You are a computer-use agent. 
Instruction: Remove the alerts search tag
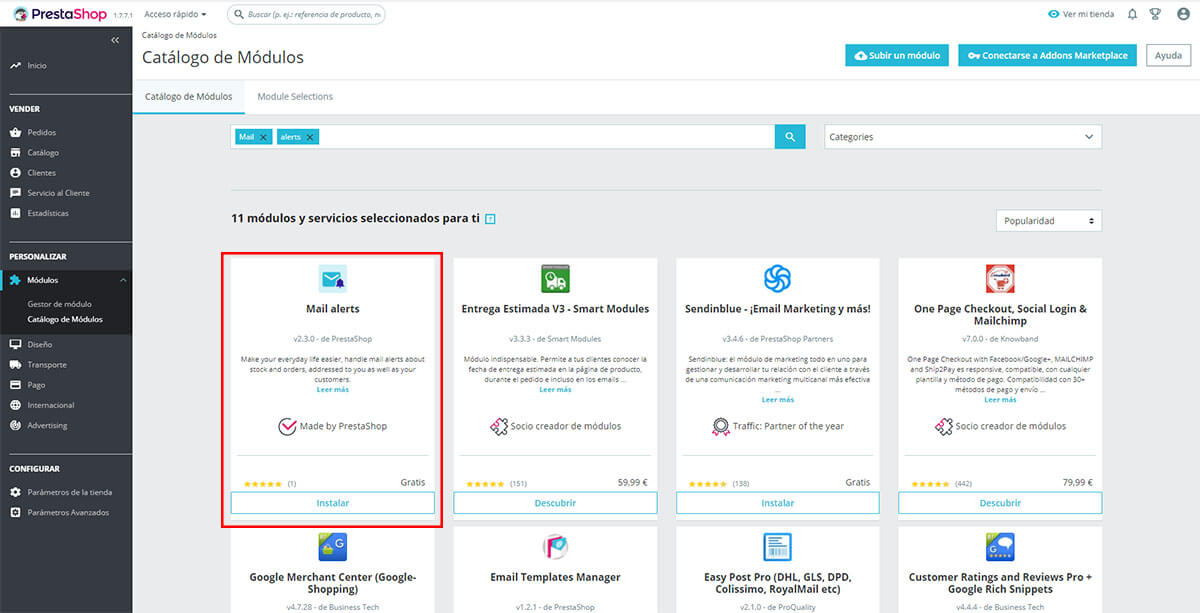[x=310, y=137]
